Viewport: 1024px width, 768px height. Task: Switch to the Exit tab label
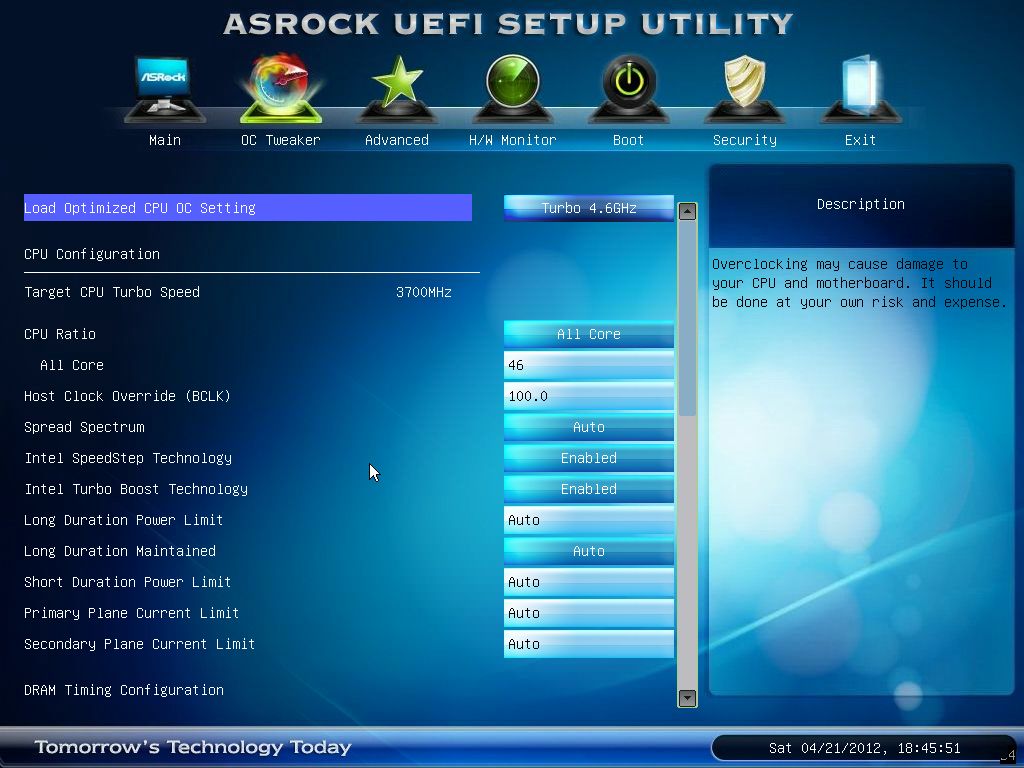point(860,140)
